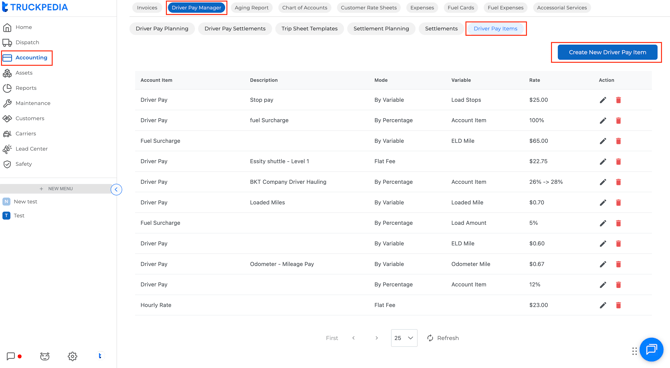
Task: Open Accounting in the sidebar
Action: (26, 58)
